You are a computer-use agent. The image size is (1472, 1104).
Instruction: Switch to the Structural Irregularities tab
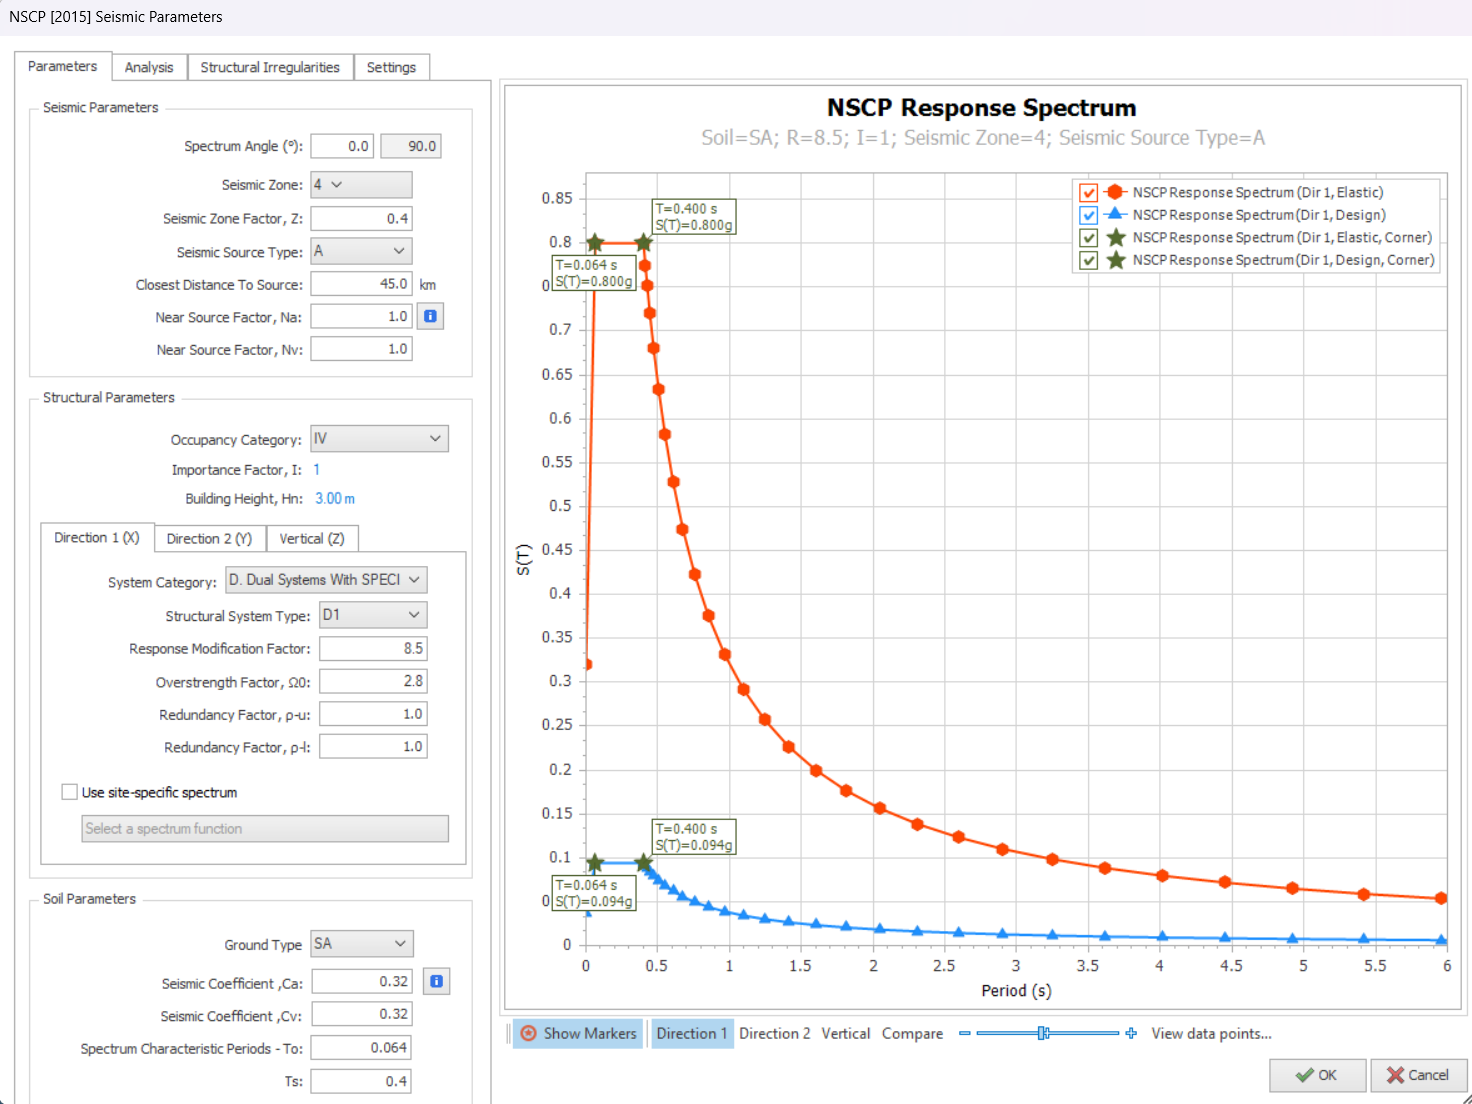[270, 67]
